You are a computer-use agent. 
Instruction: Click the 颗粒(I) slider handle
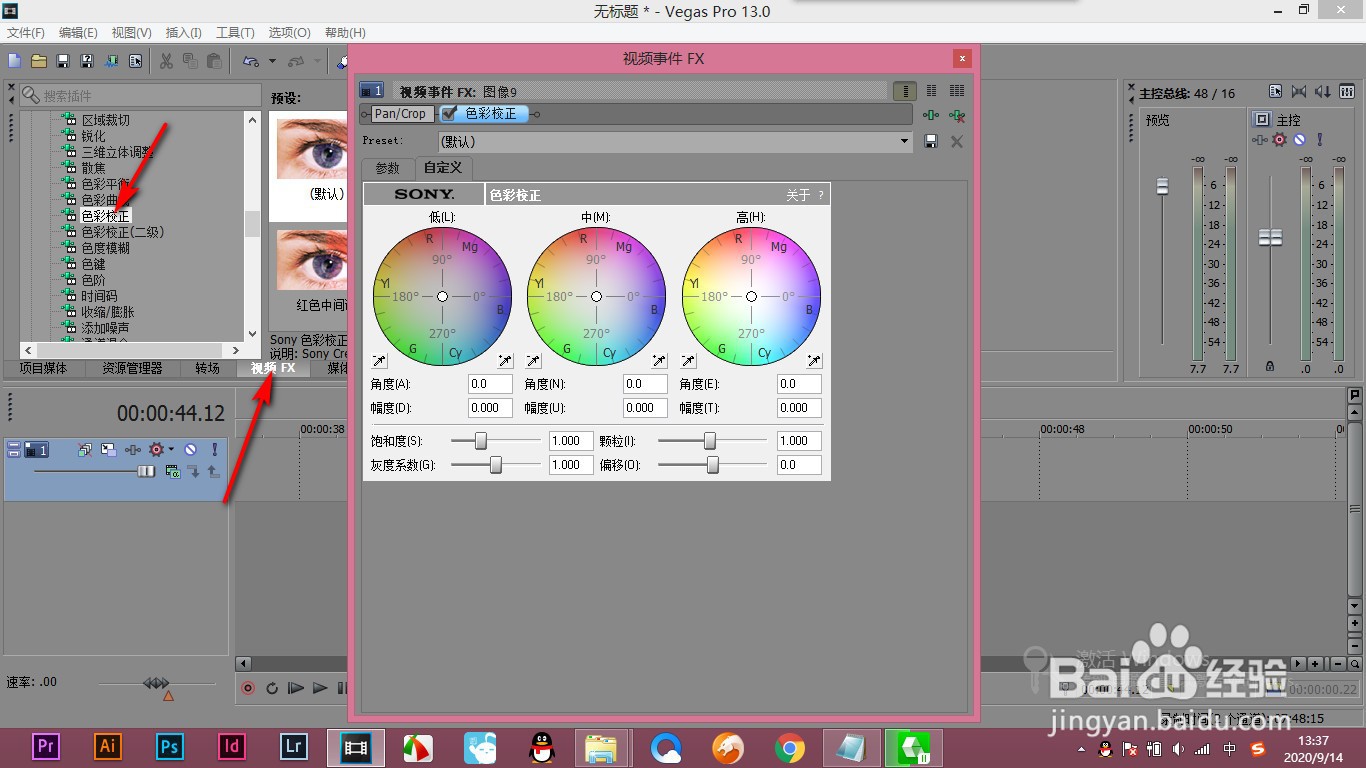pyautogui.click(x=710, y=441)
